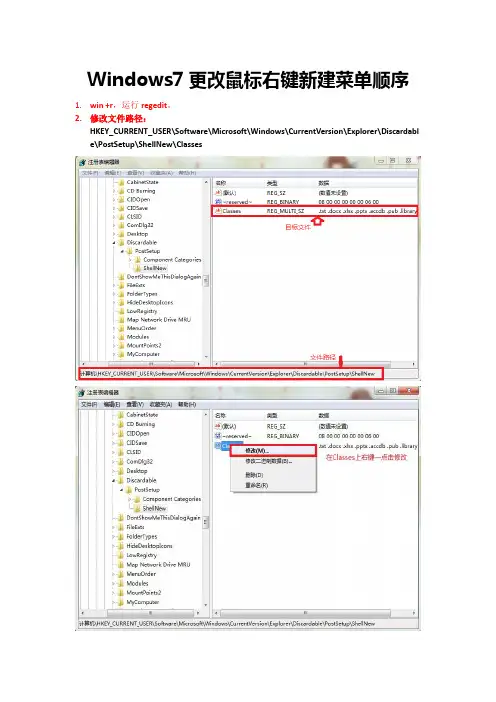The height and width of the screenshot is (702, 496).
Task: Select ShellNew key in lower window
Action: tap(154, 508)
